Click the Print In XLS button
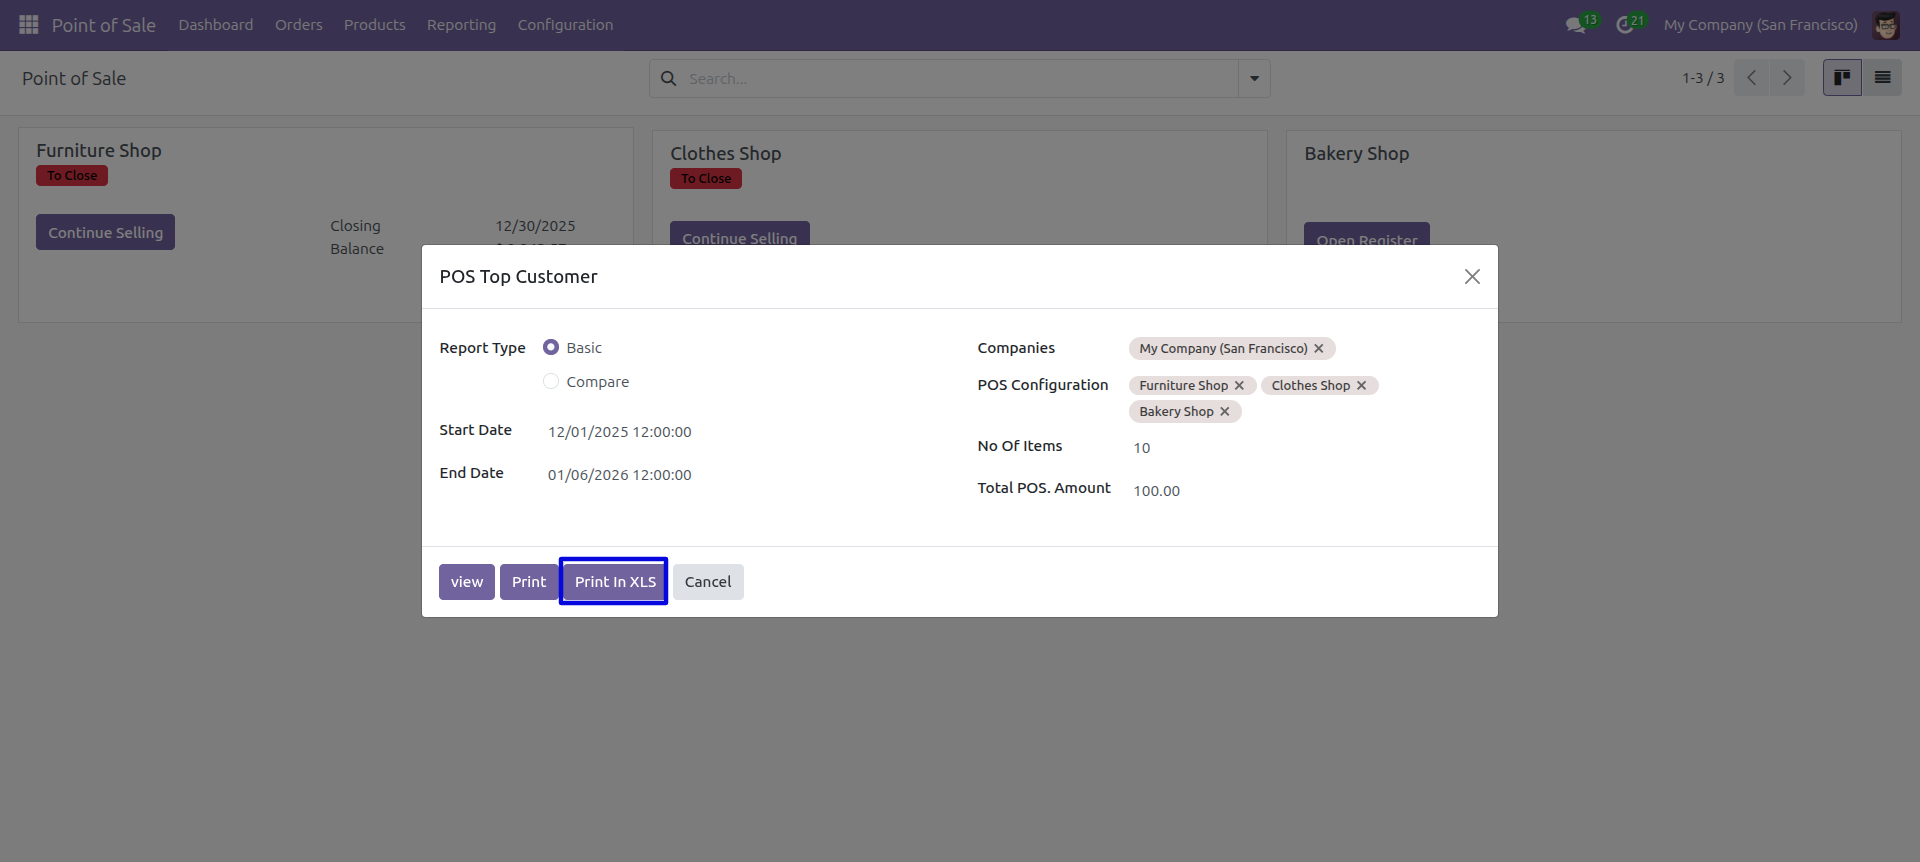 (x=615, y=582)
